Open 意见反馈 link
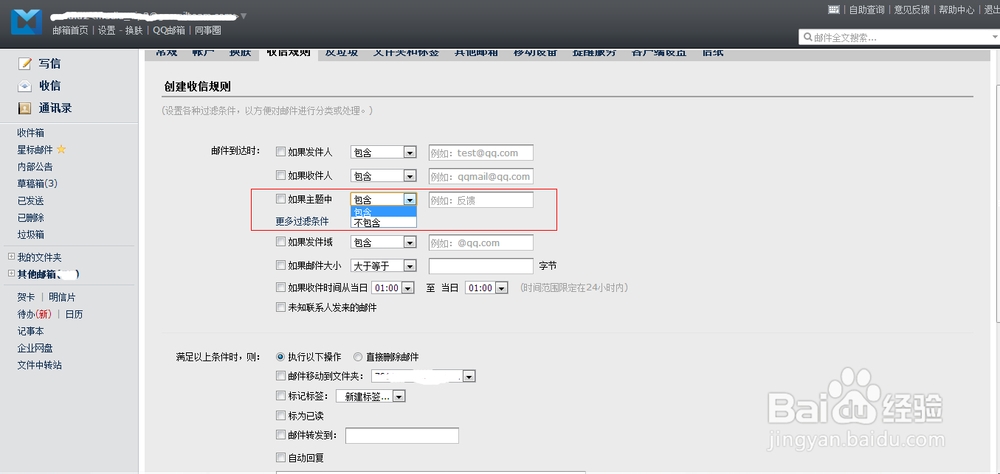1000x474 pixels. click(x=912, y=10)
